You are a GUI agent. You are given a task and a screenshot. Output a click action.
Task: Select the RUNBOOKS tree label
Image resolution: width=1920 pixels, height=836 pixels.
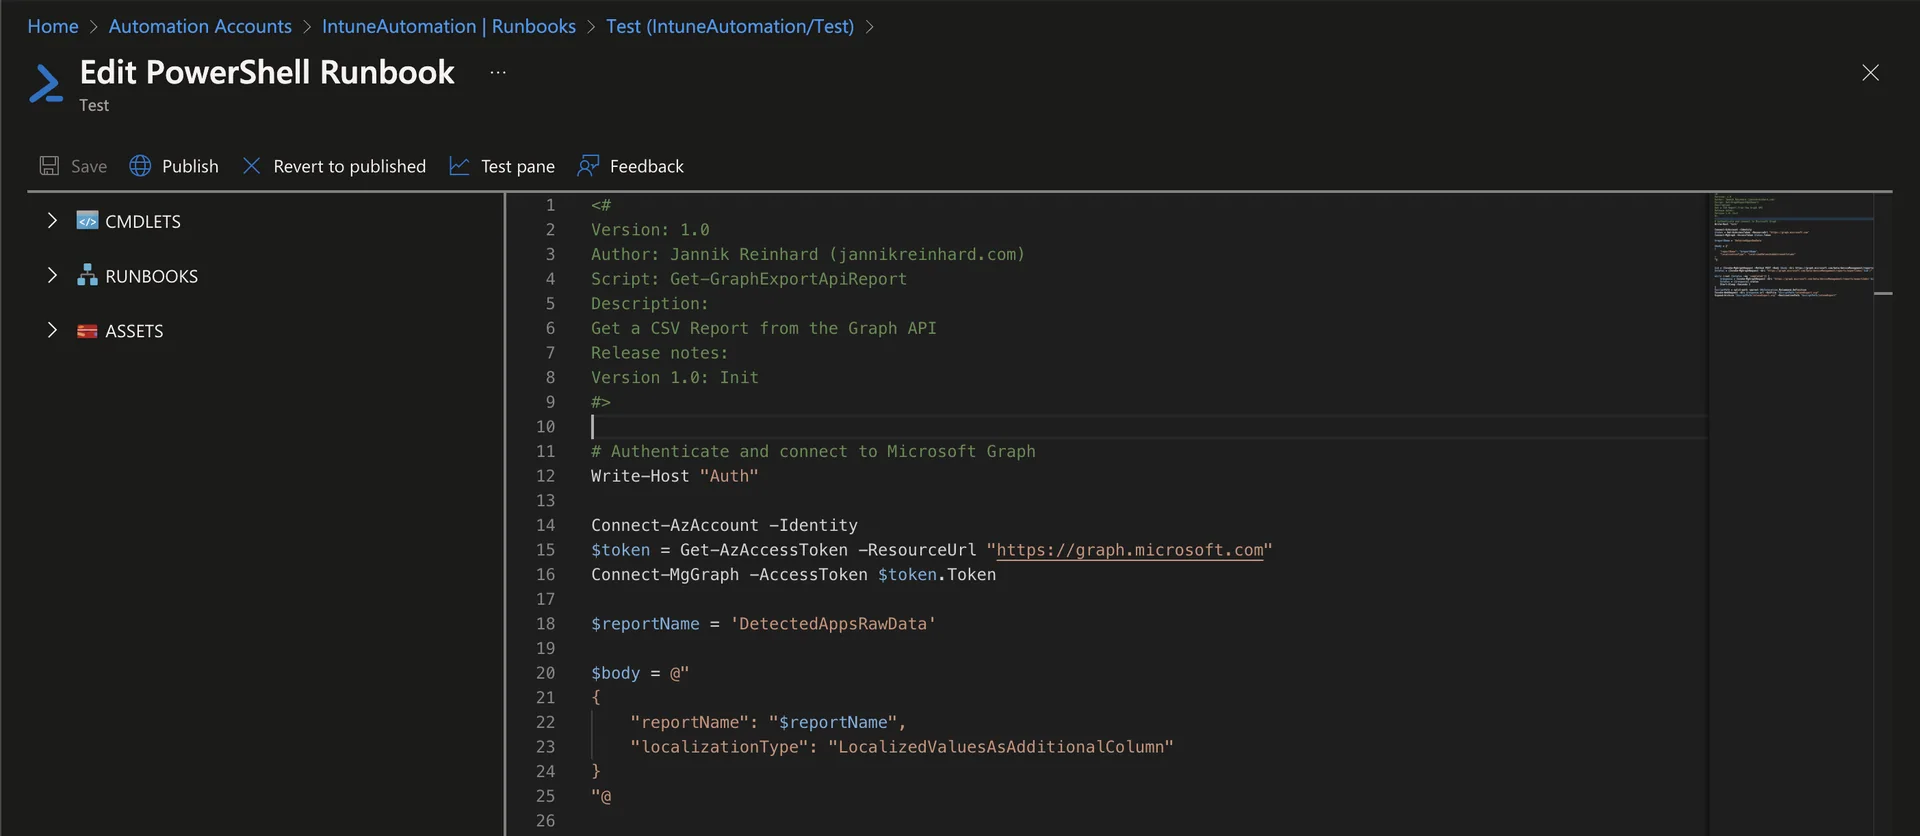click(151, 276)
